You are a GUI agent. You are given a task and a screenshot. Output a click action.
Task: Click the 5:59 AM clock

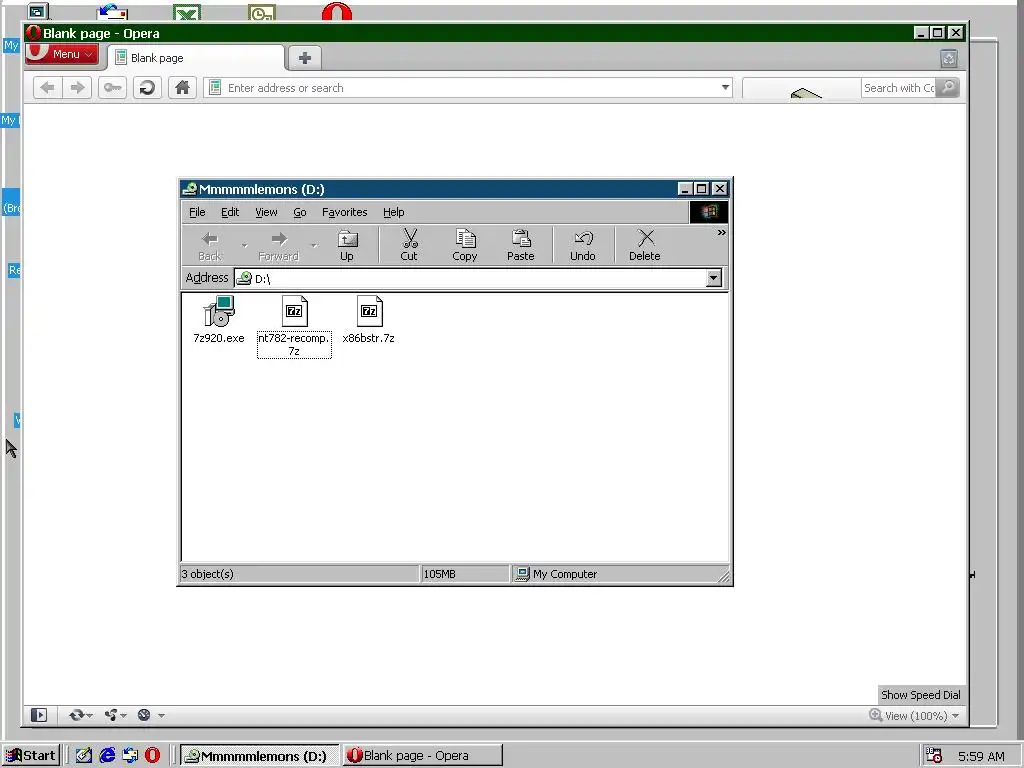pos(981,756)
